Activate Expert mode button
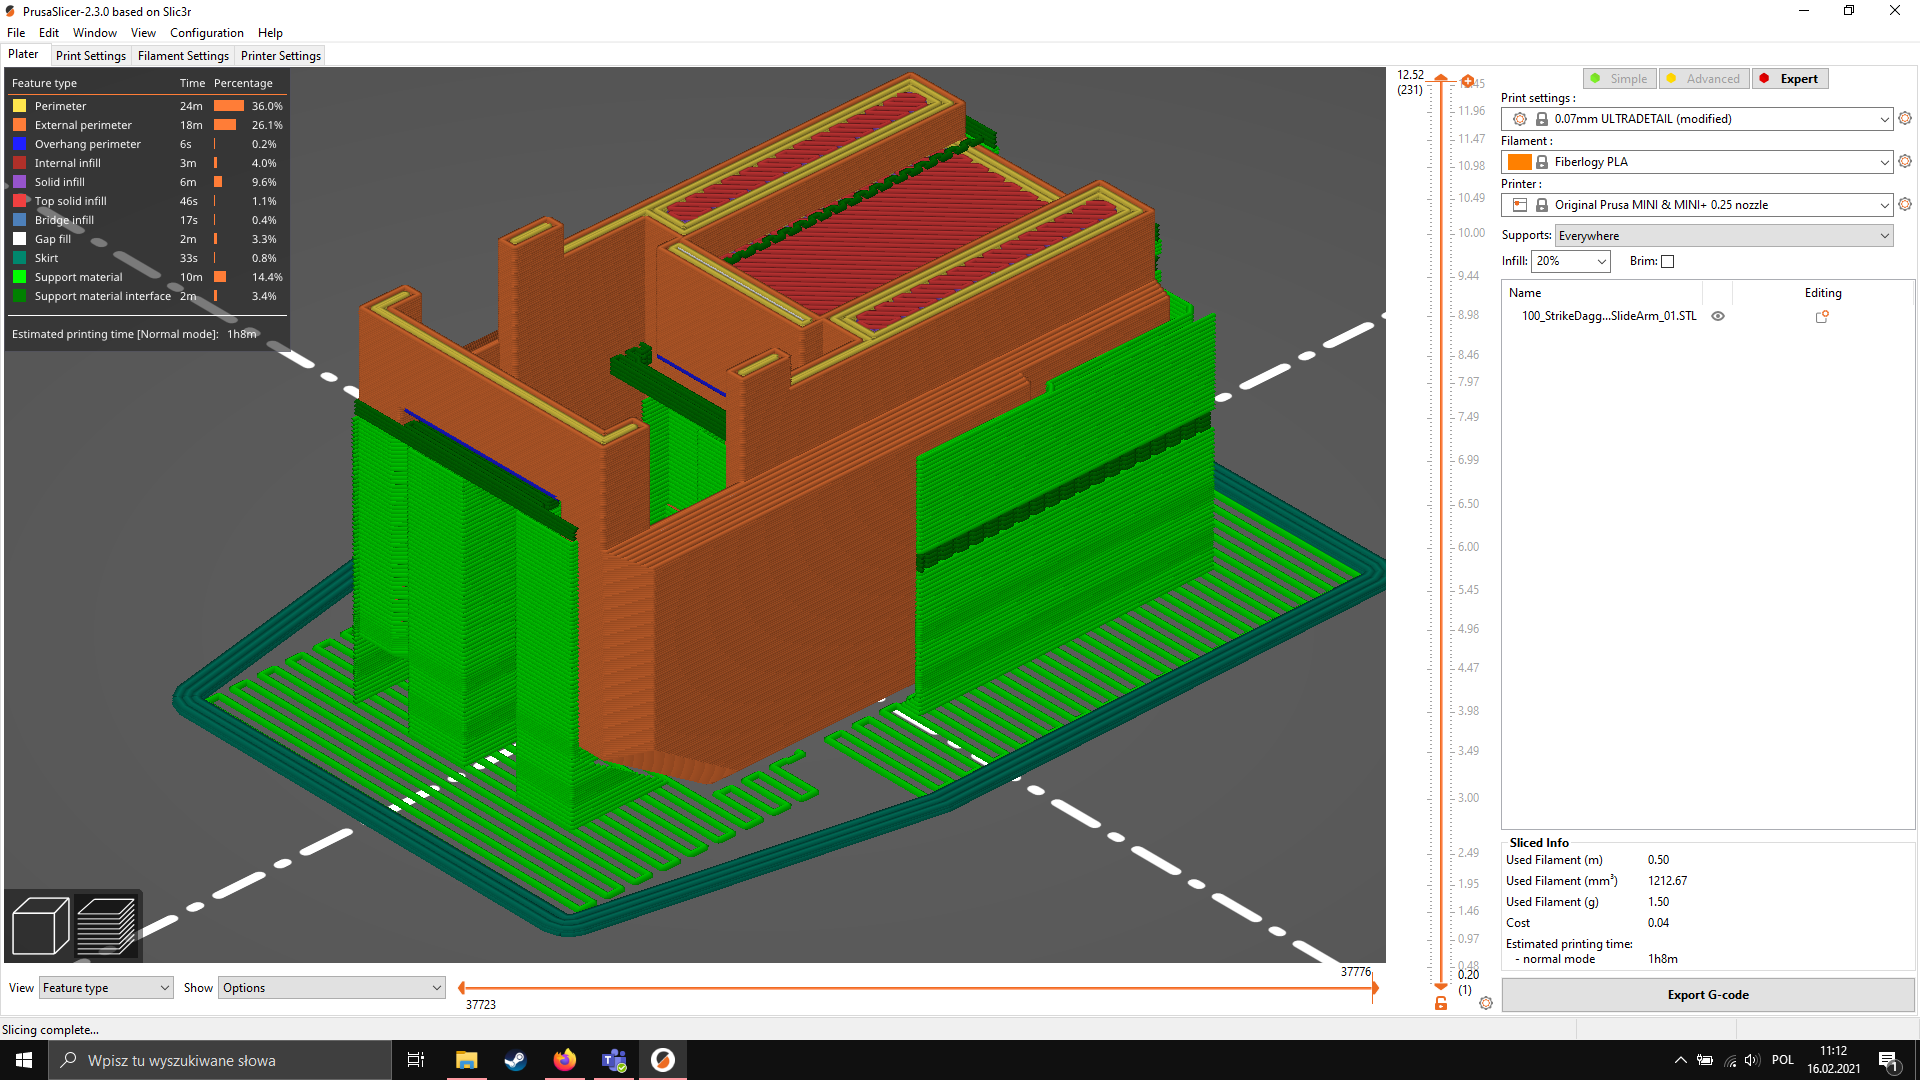This screenshot has height=1080, width=1920. pyautogui.click(x=1790, y=78)
